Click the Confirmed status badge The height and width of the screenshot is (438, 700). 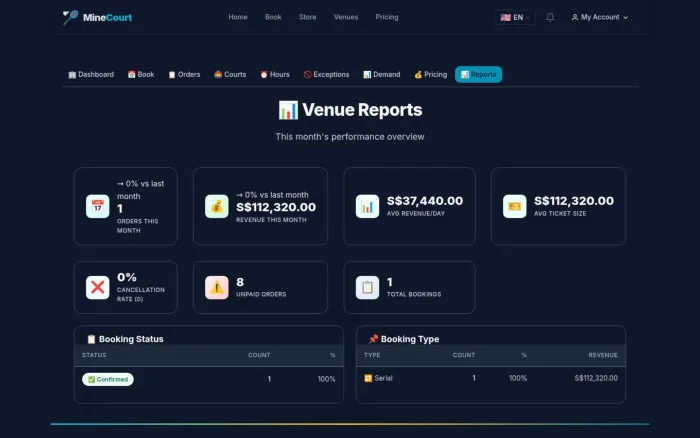point(108,379)
